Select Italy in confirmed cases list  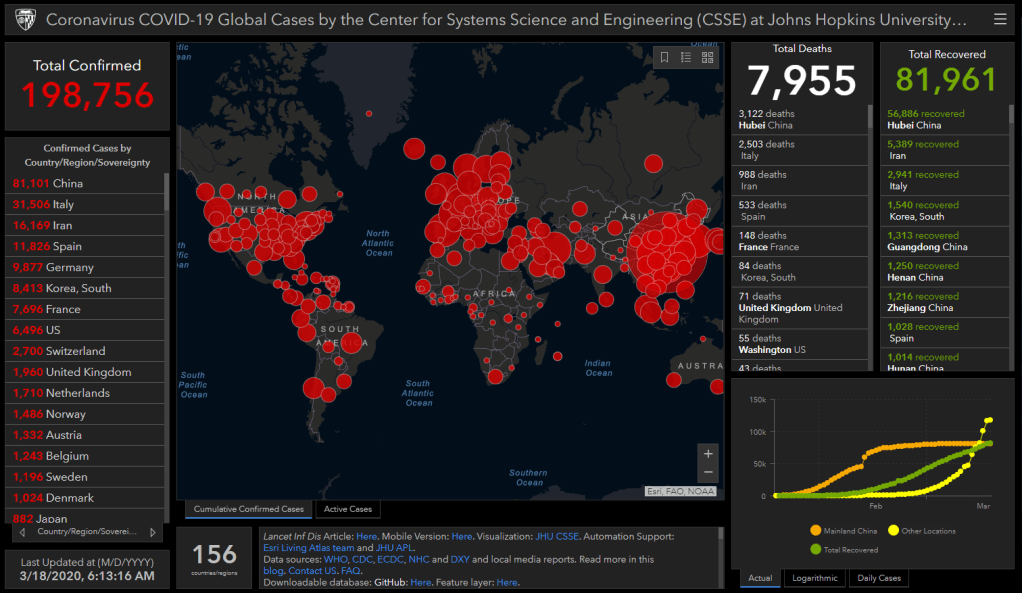pos(64,205)
